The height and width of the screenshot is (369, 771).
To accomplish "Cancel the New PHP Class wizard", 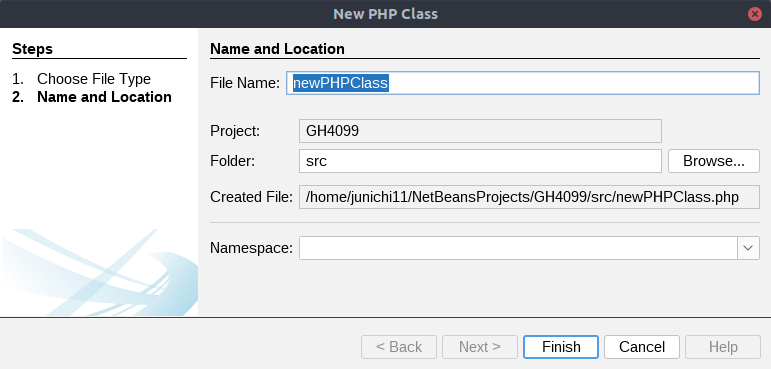I will tap(642, 347).
